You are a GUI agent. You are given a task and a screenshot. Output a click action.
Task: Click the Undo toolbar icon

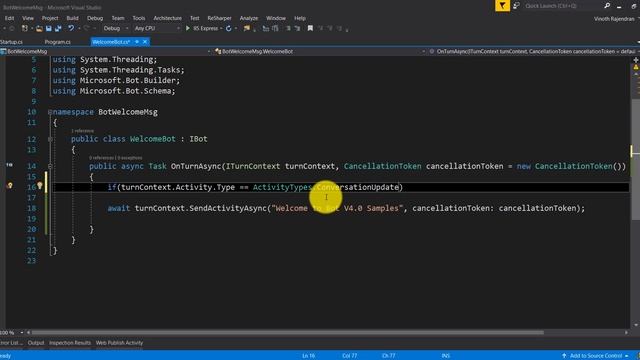coord(71,29)
